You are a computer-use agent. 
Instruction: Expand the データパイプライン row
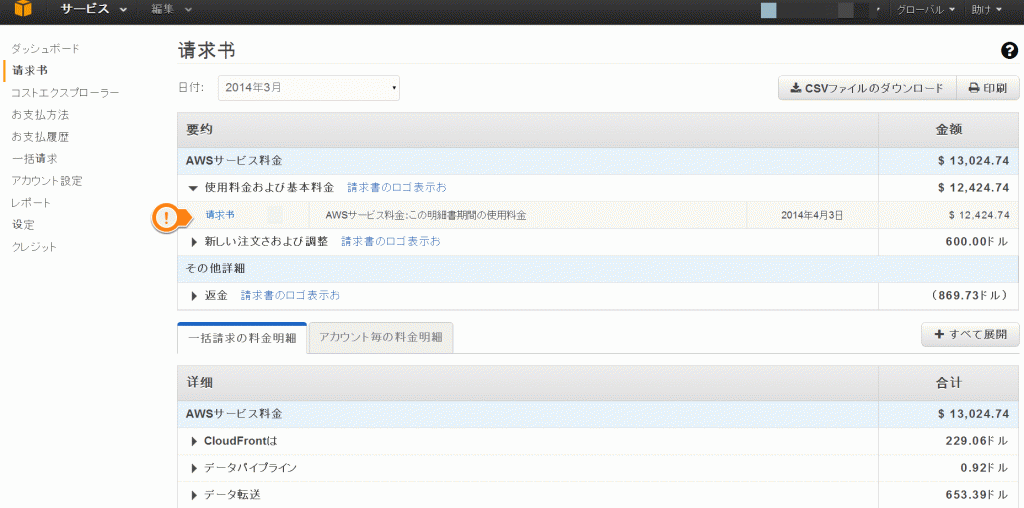194,469
